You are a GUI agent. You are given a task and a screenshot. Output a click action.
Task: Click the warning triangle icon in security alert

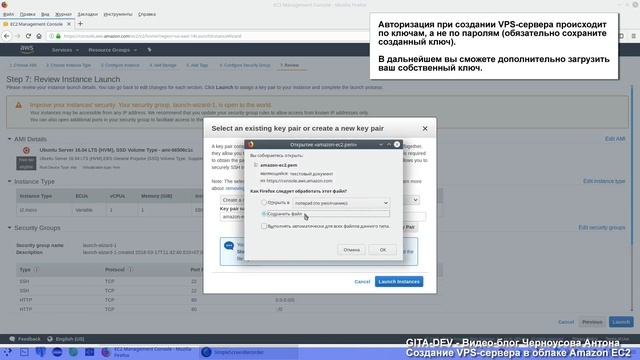[x=19, y=105]
